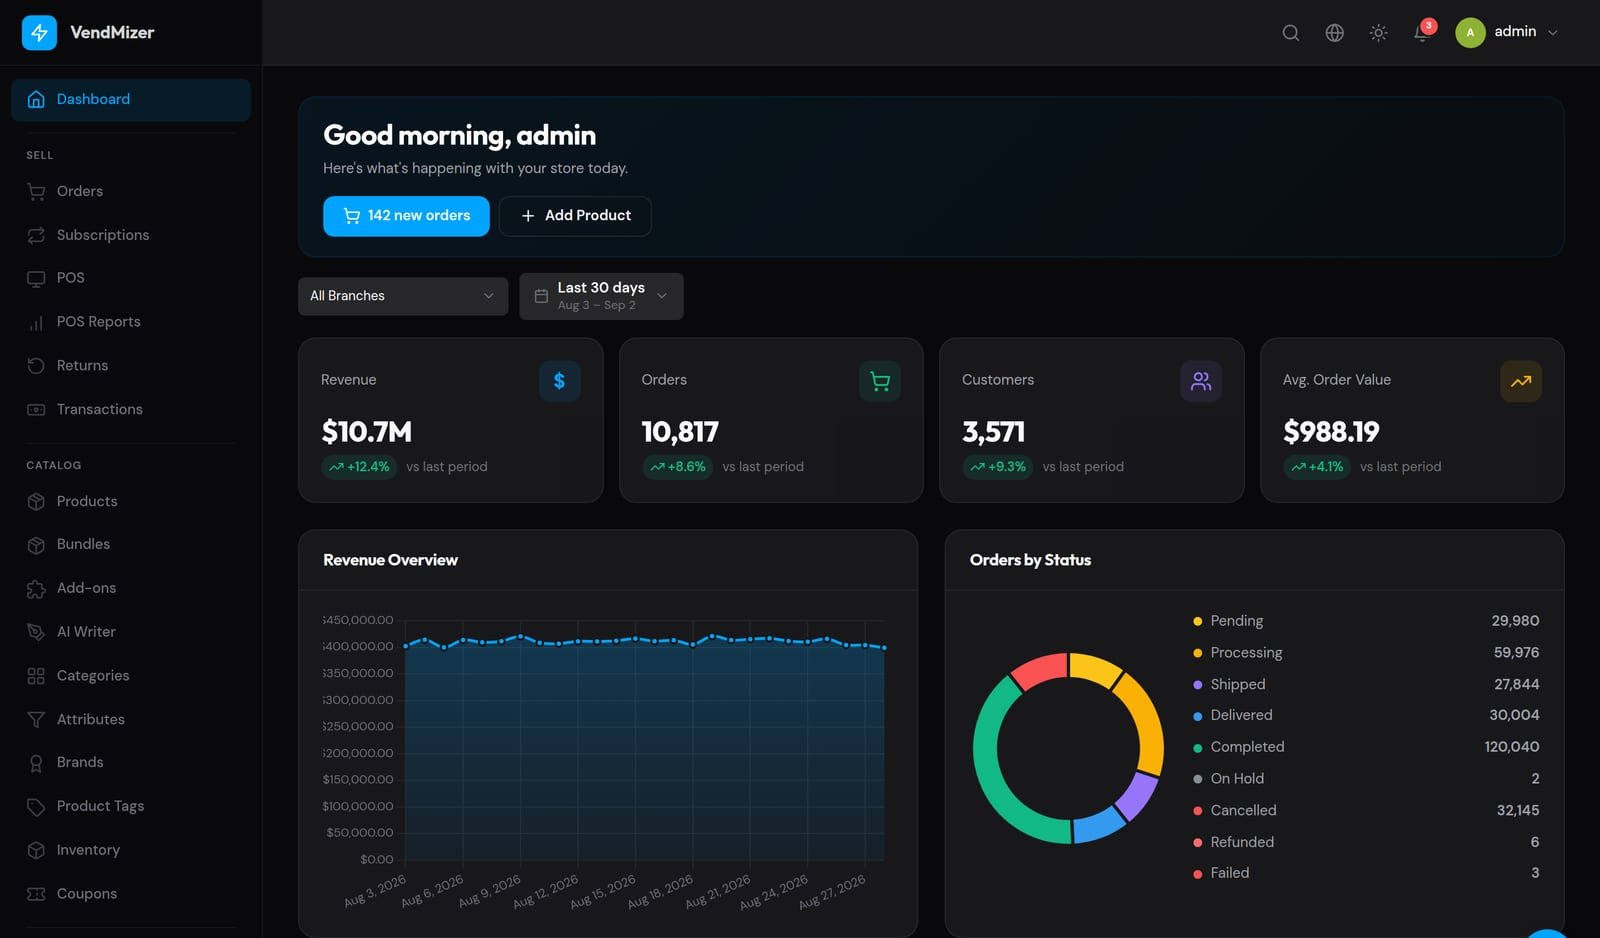Click the +9.3% customers change badge
The image size is (1600, 938).
997,467
